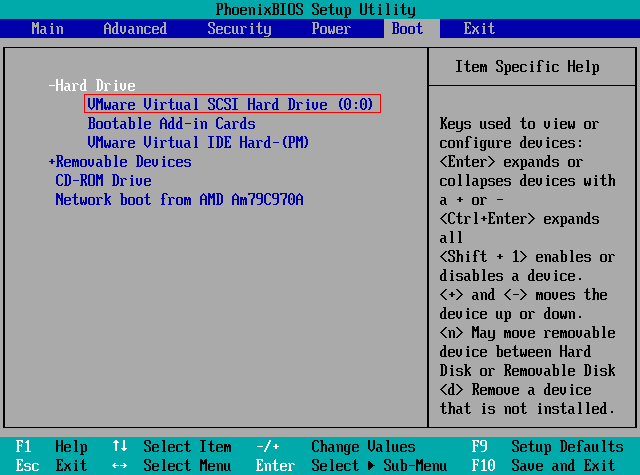Click help text '<Shift + 1> enables or'
Viewport: 640px width, 475px height.
[527, 257]
